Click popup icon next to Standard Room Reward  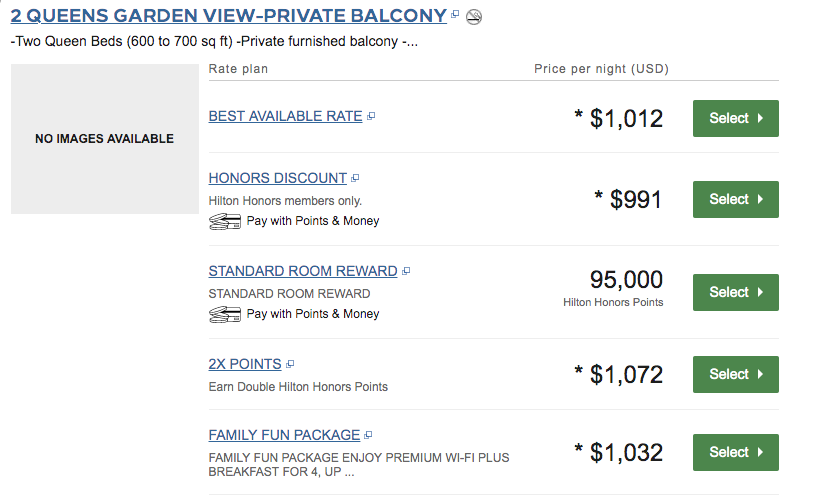click(x=406, y=272)
